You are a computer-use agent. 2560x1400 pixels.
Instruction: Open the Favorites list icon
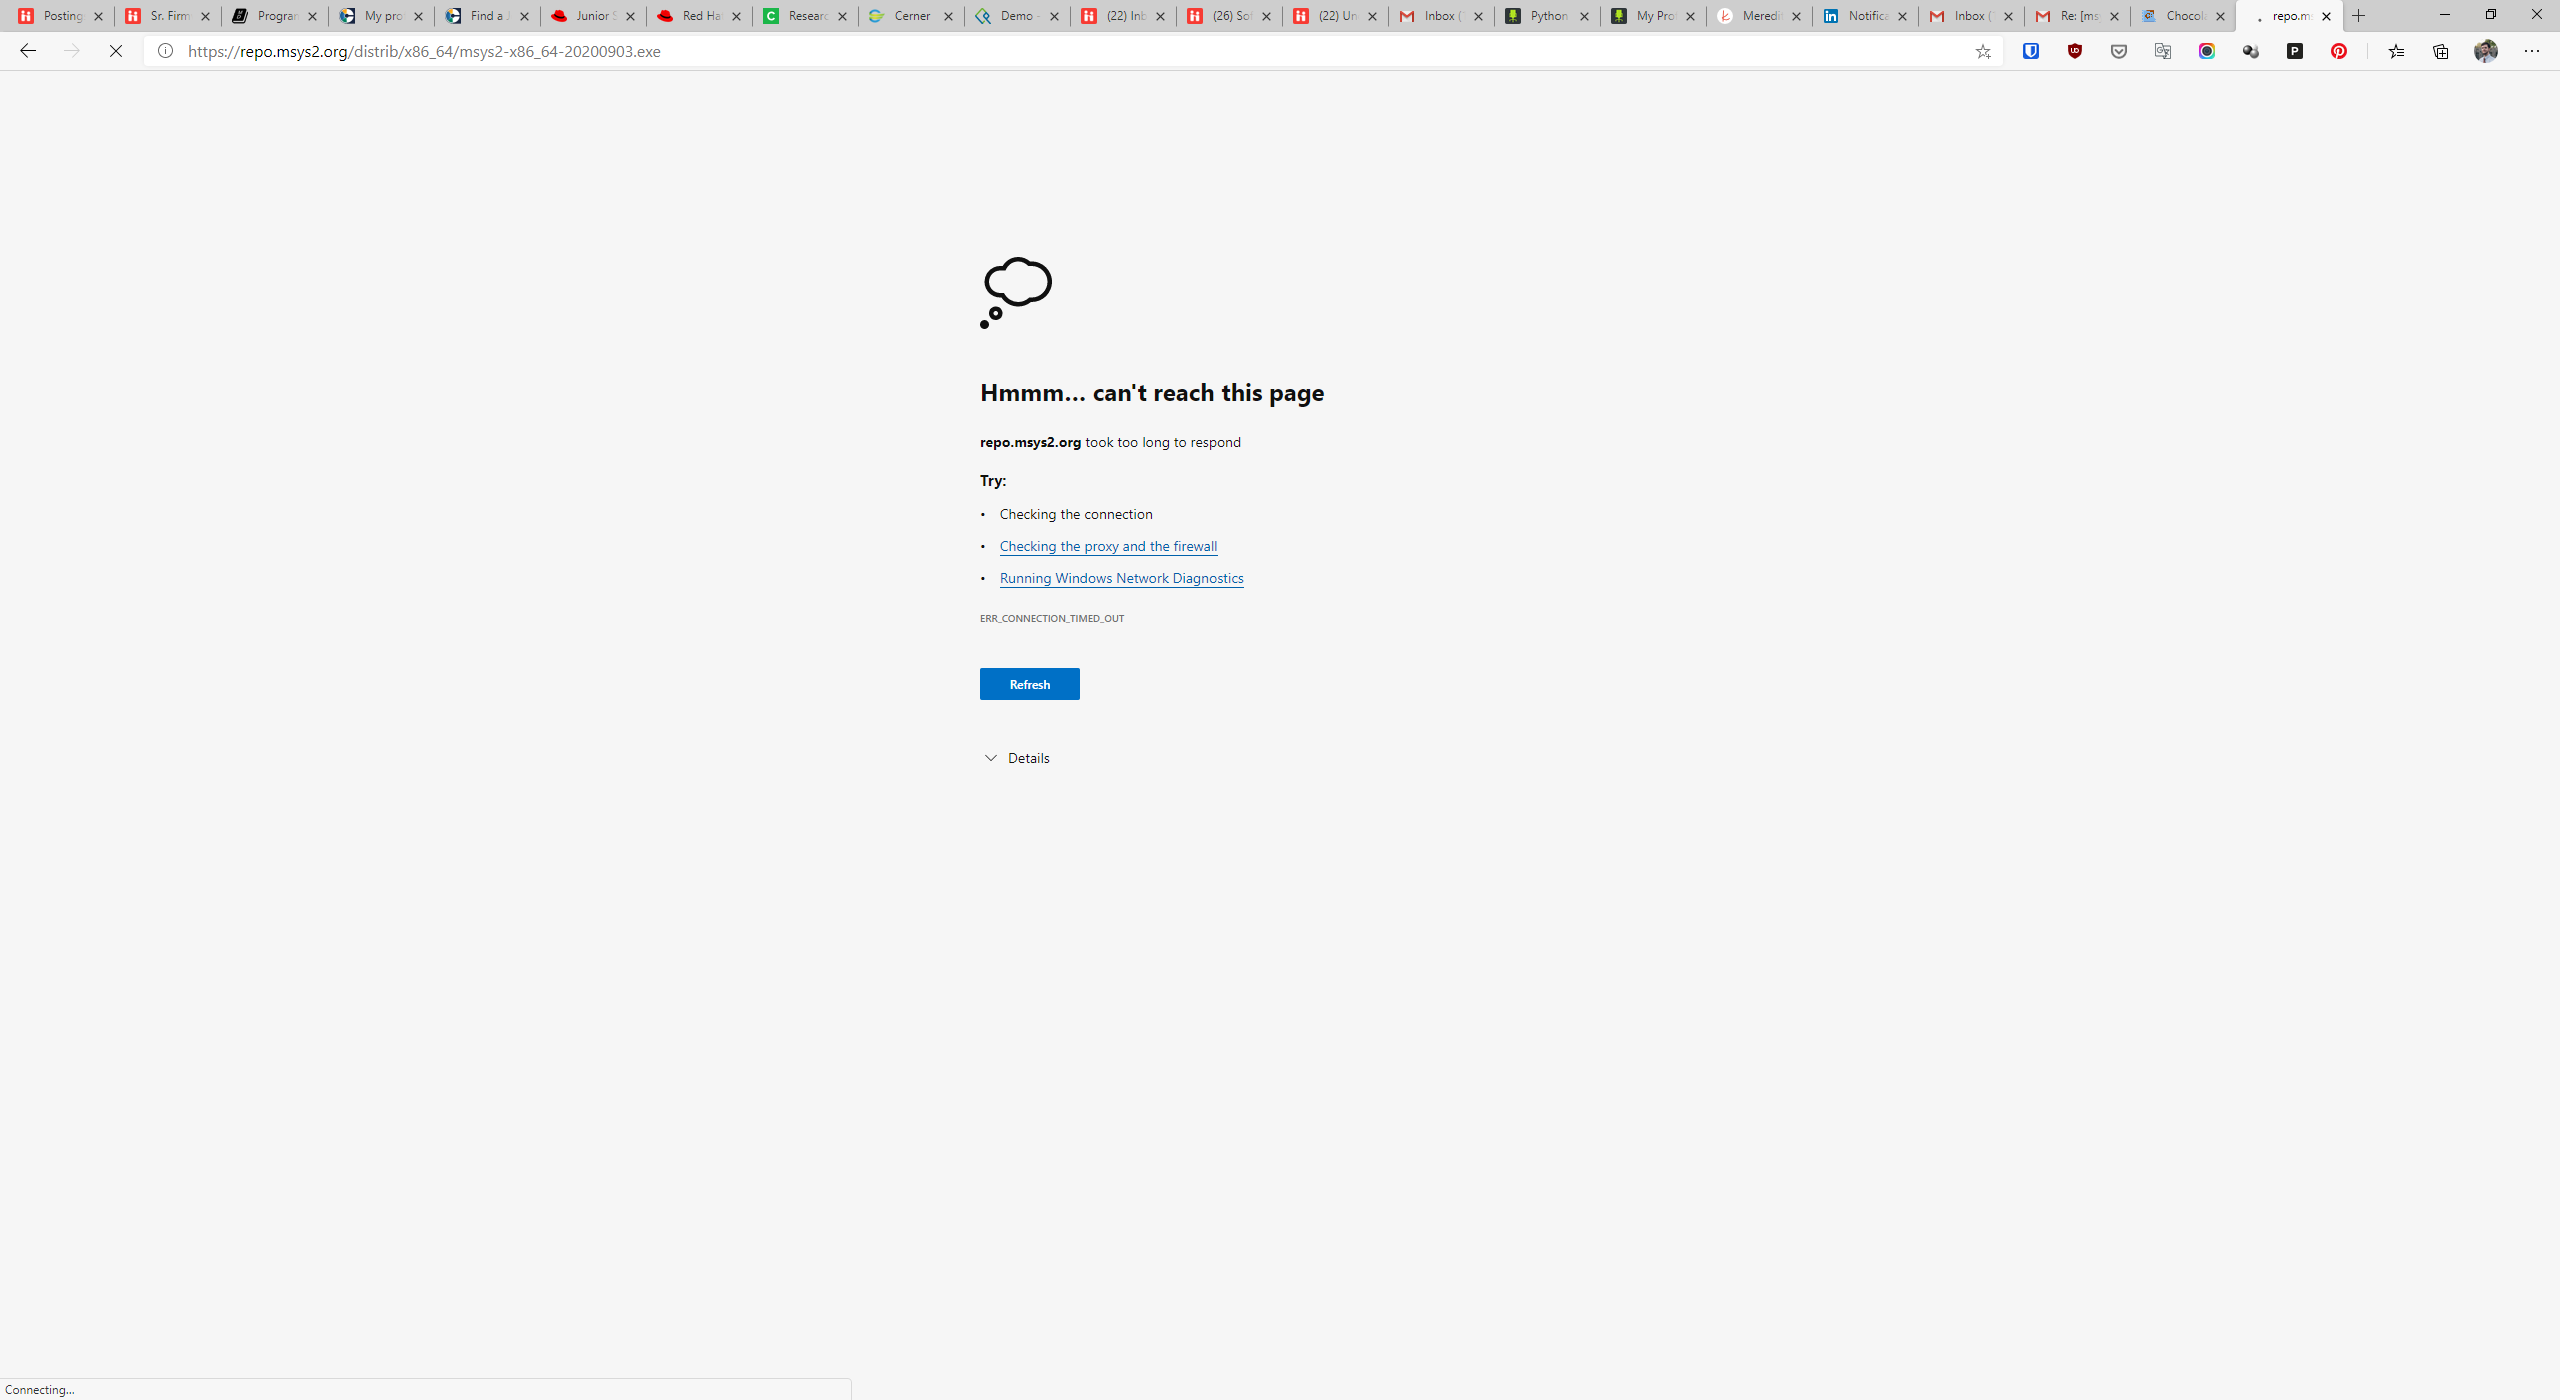2397,51
